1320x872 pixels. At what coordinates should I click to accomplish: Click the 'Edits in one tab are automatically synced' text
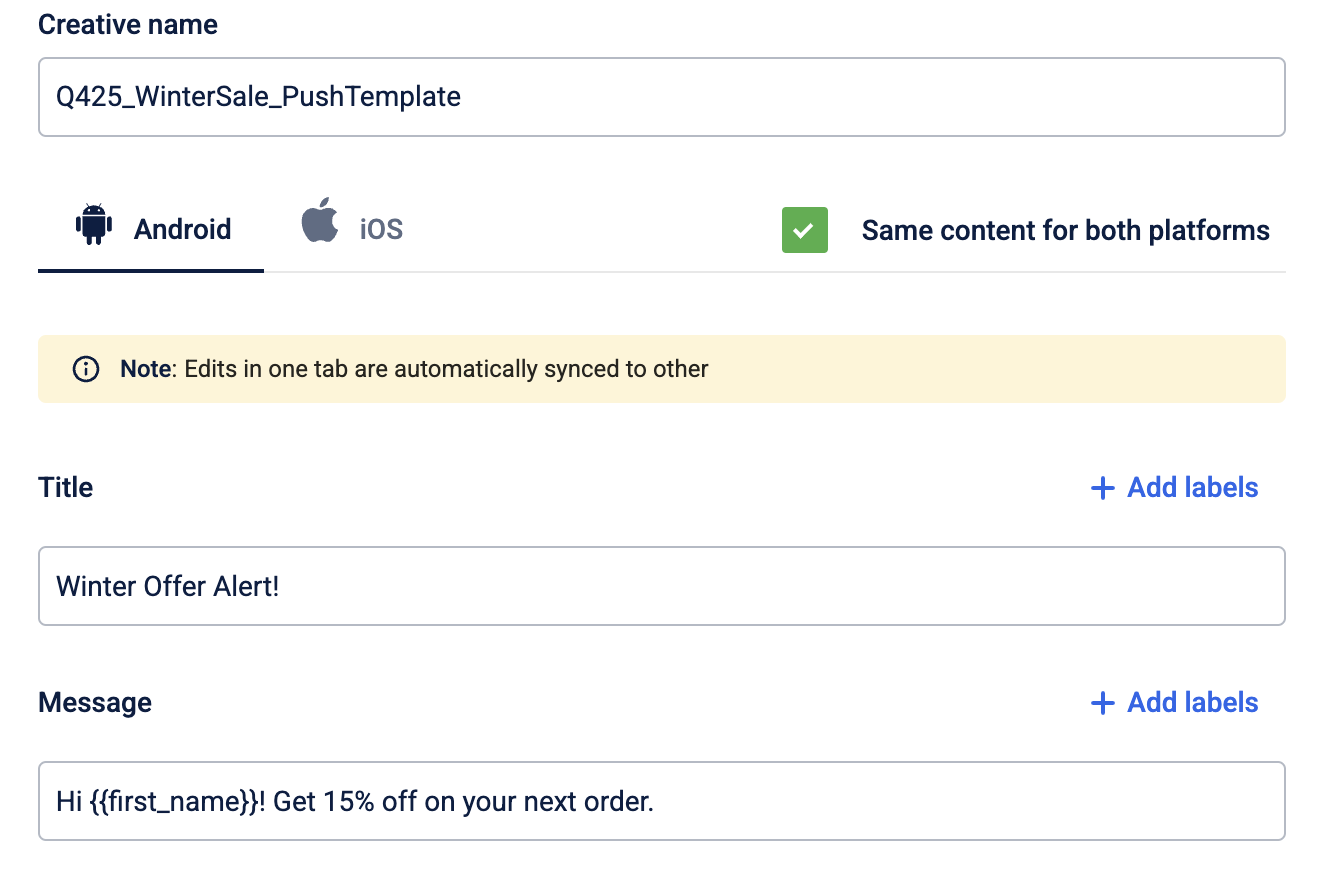(x=446, y=369)
